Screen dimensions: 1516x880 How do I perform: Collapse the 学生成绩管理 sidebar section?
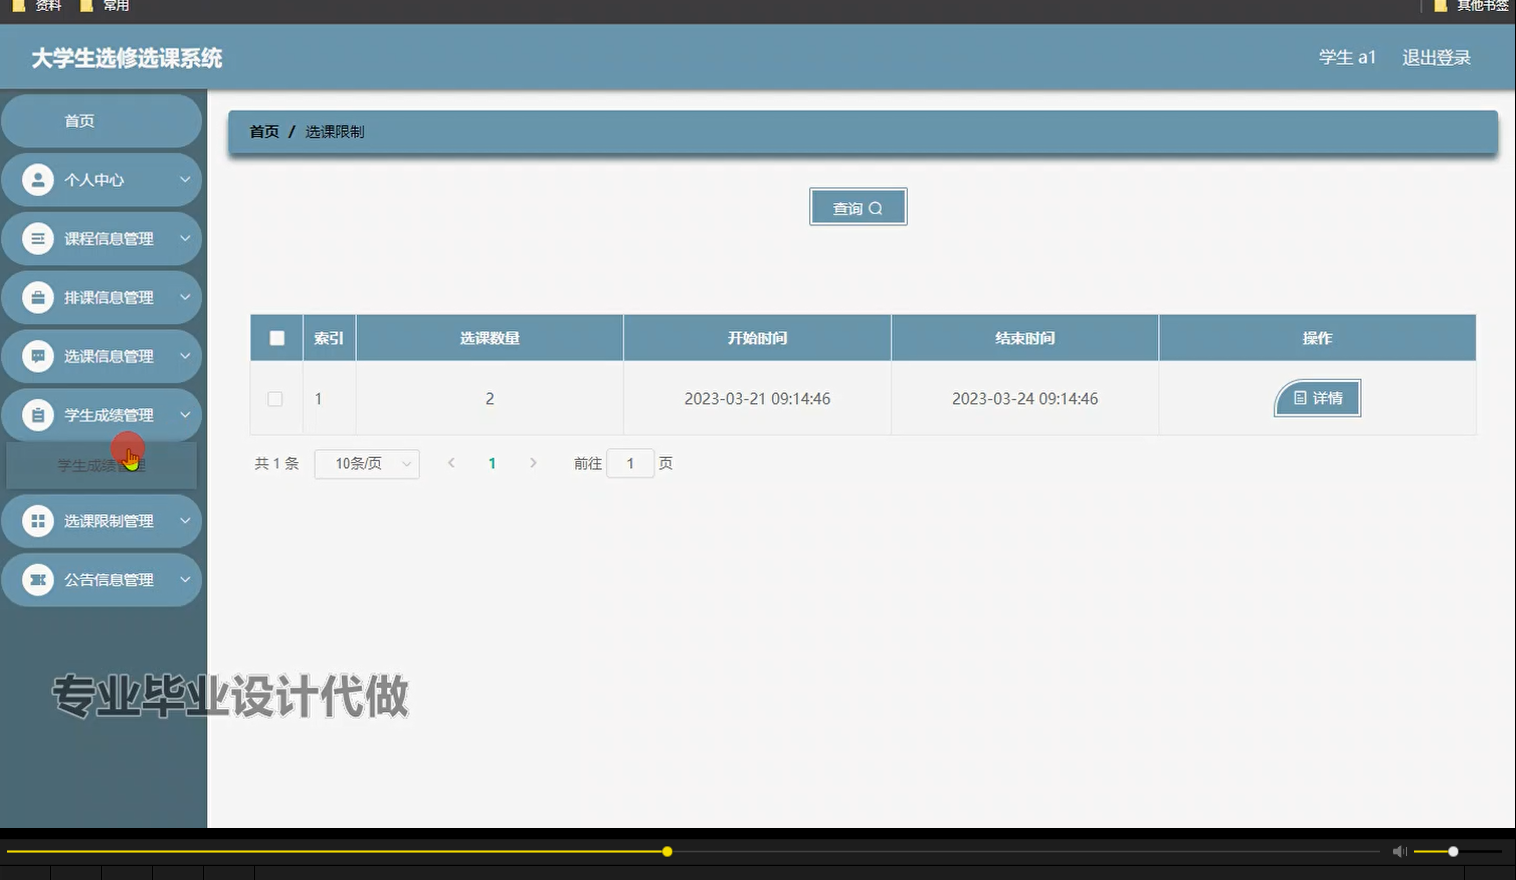point(183,414)
